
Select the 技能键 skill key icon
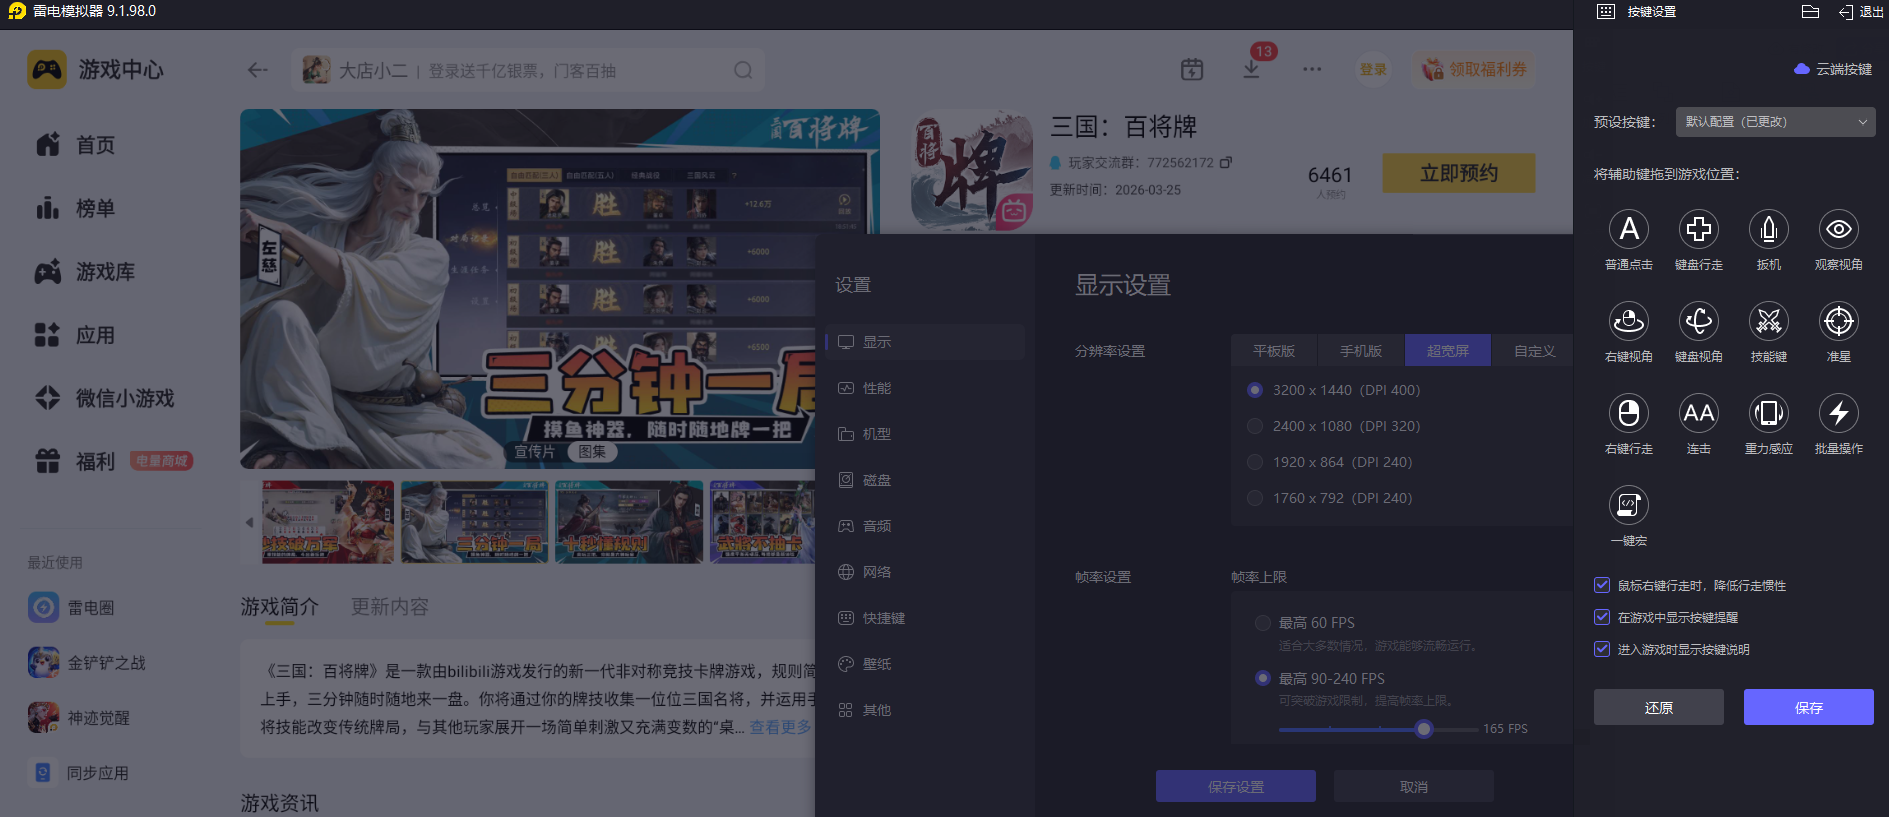[x=1768, y=322]
